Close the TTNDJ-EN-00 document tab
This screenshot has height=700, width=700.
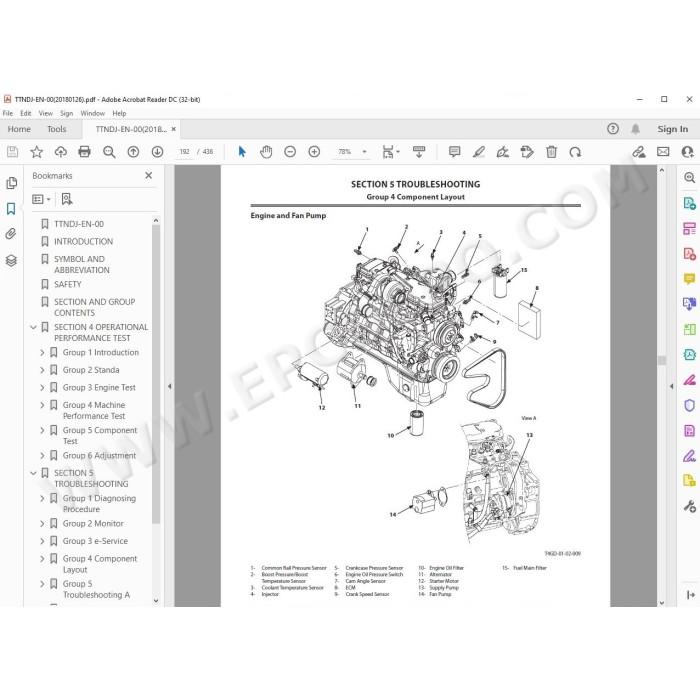(174, 129)
